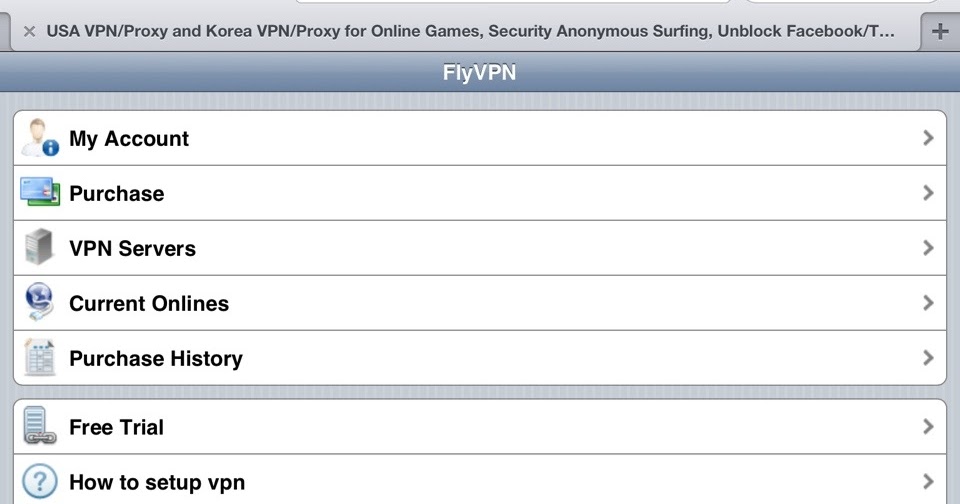
Task: Click the VPN Servers tower icon
Action: (x=40, y=247)
